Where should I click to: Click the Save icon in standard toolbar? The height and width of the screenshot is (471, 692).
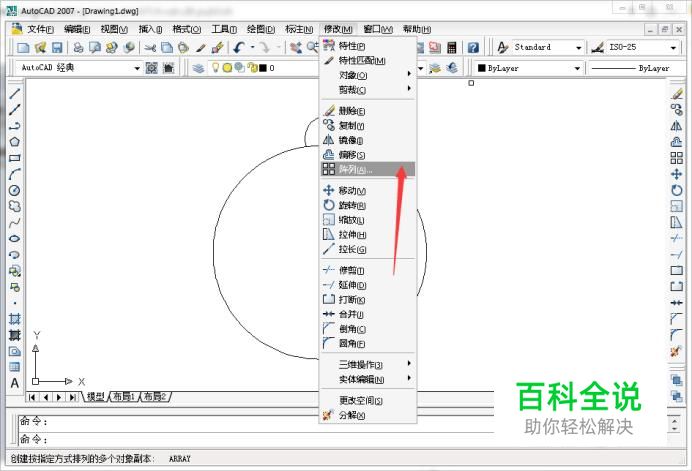[57, 47]
